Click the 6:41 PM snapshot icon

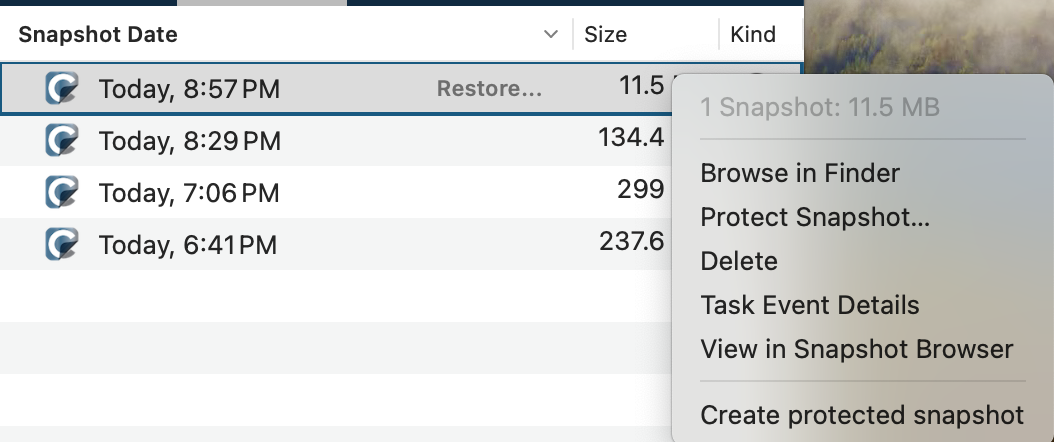[x=62, y=244]
